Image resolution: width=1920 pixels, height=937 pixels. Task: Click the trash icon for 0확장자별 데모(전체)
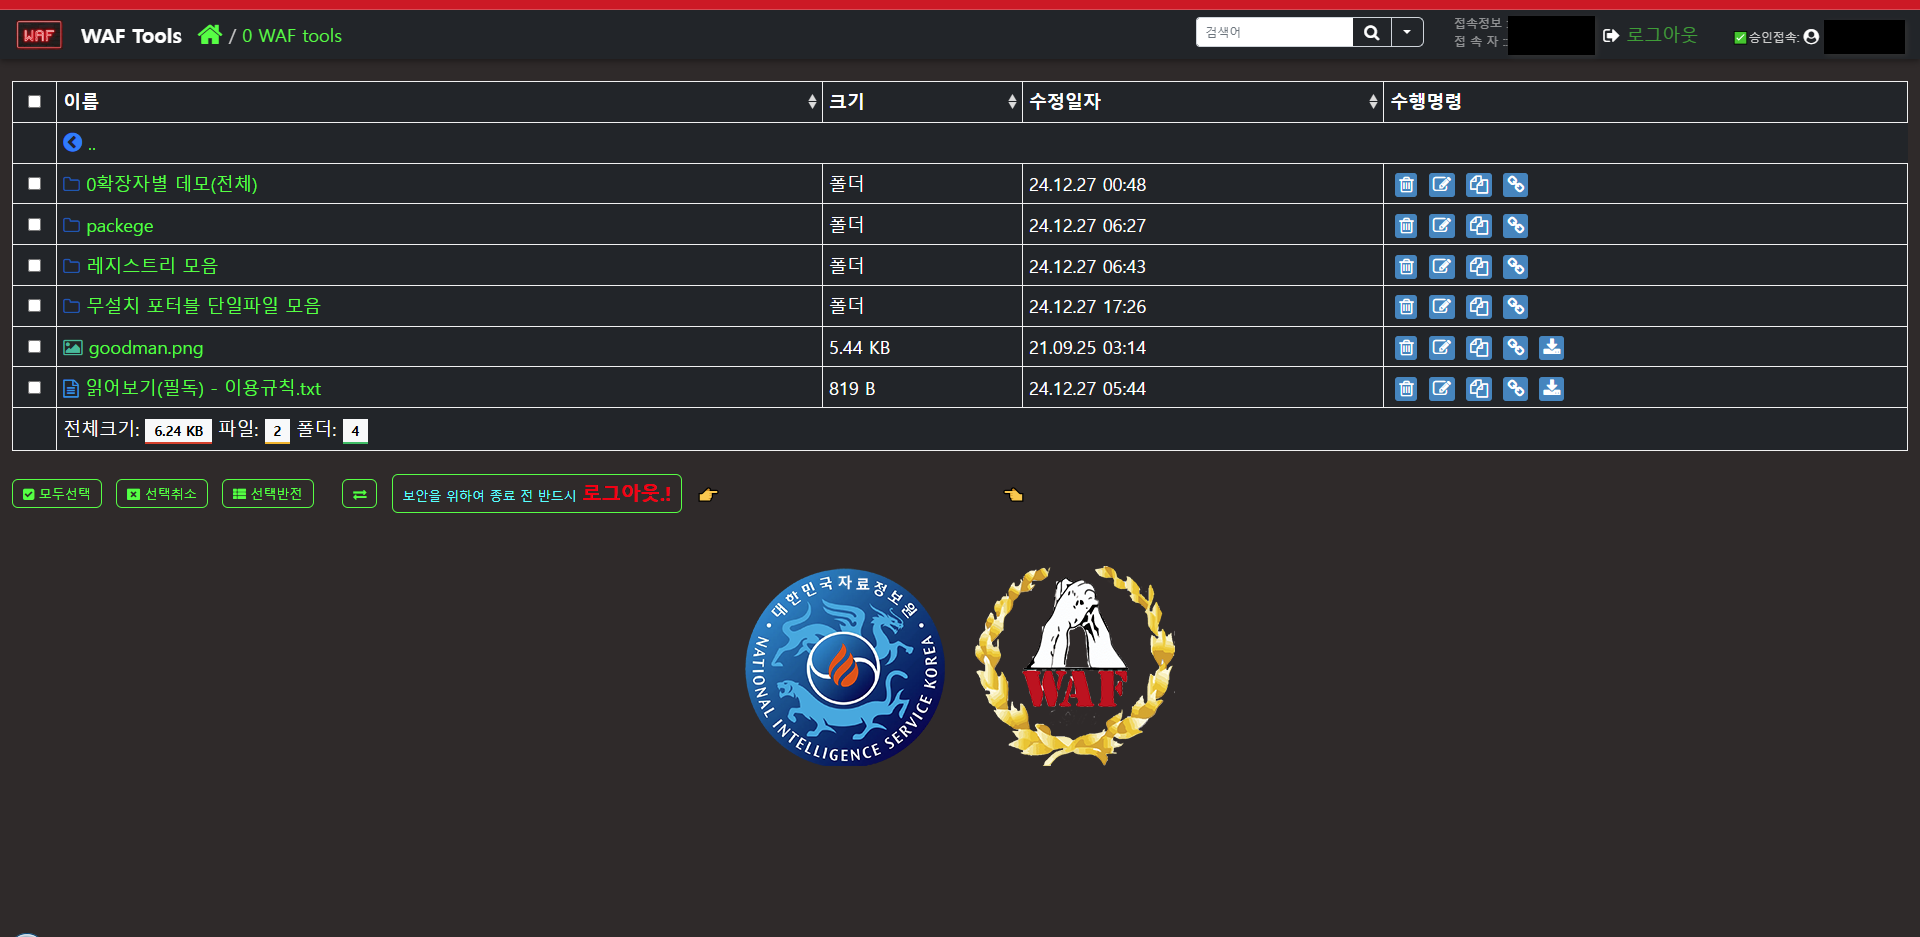(x=1406, y=185)
